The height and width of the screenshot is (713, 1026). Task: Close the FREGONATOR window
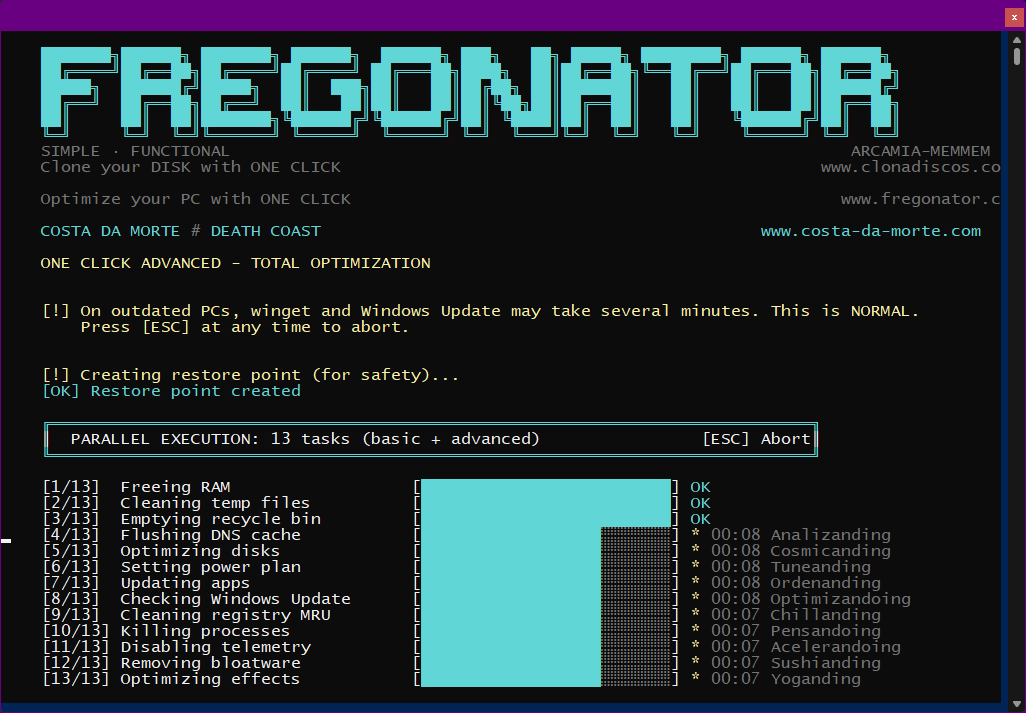tap(1013, 17)
